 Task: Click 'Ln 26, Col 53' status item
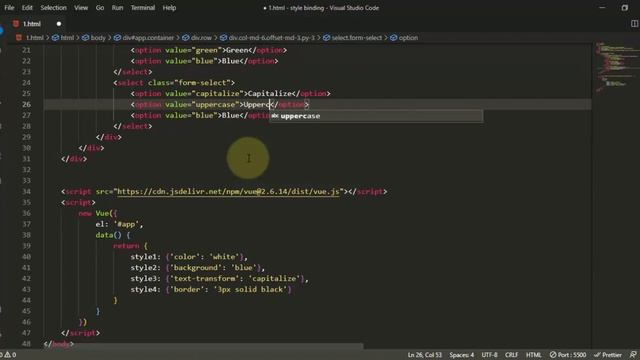tap(424, 355)
